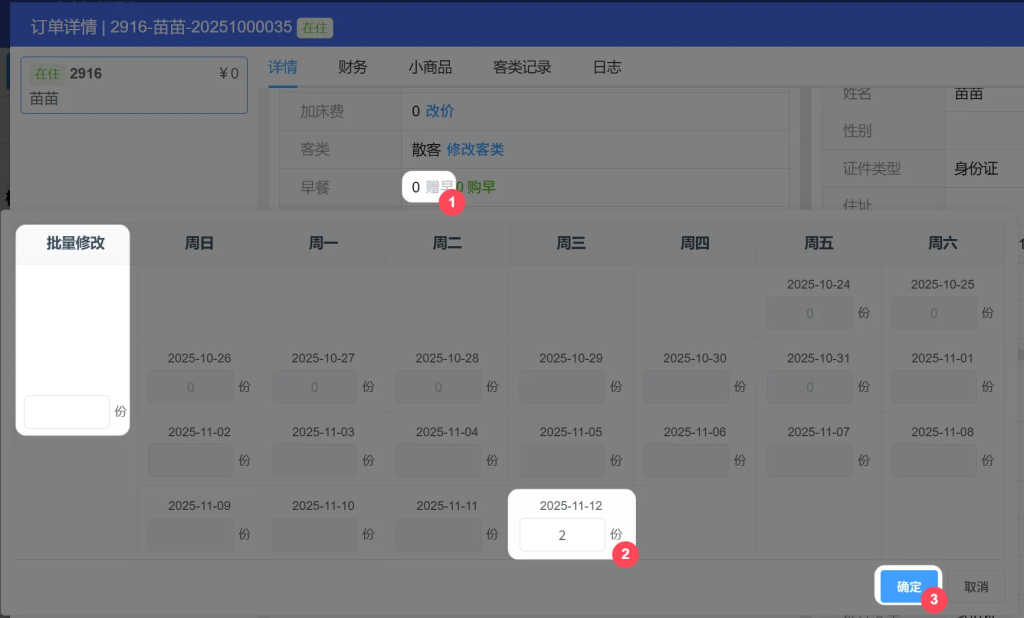Open the 修改客类 link
Screen dimensions: 1024x618
coord(475,149)
